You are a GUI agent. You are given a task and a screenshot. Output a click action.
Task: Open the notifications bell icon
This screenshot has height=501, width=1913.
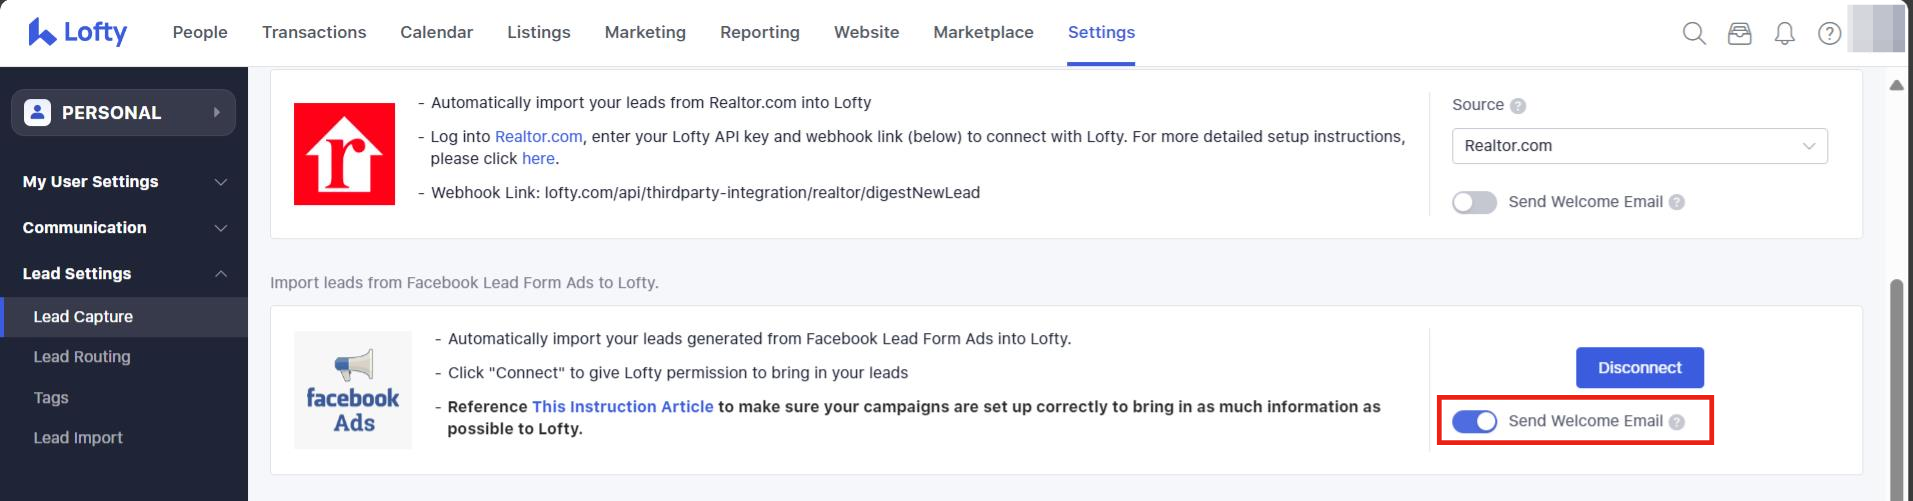click(x=1785, y=33)
